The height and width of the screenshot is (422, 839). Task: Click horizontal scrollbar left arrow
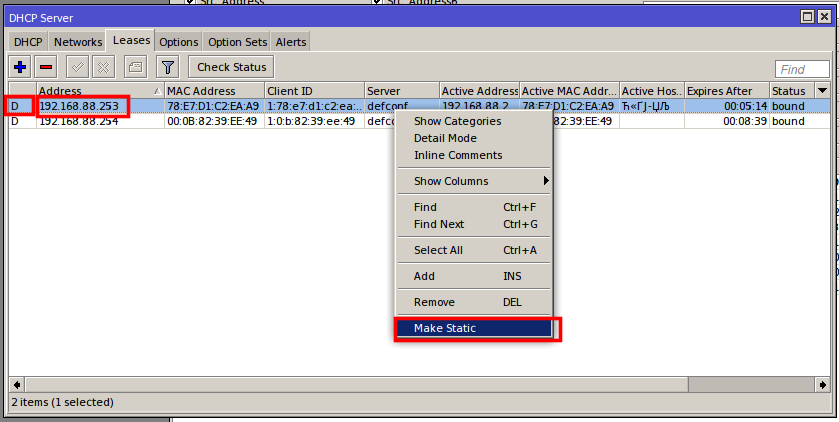tap(17, 385)
